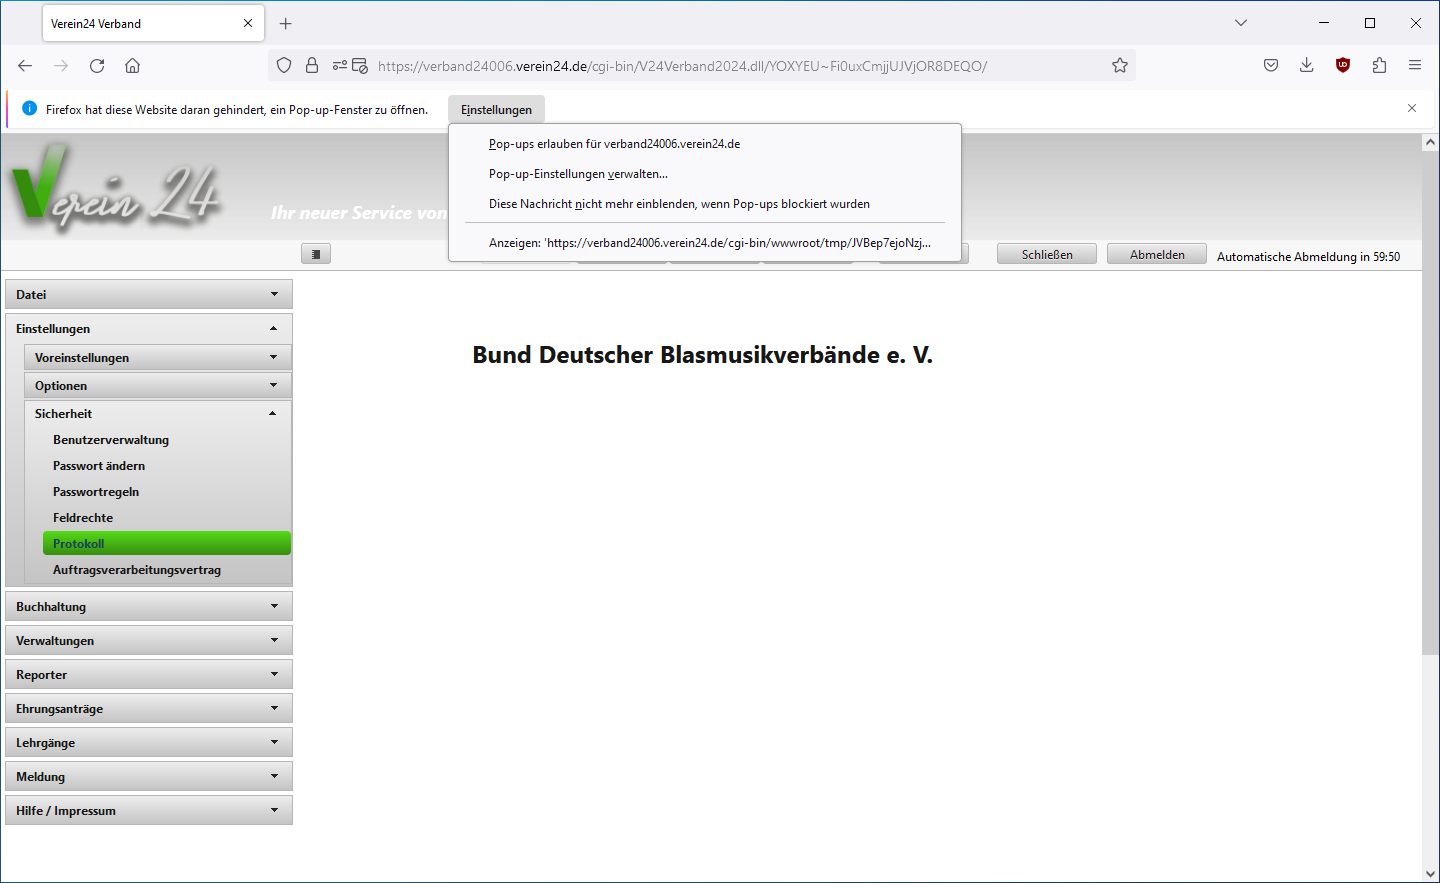
Task: Click the Schließen button
Action: (1047, 254)
